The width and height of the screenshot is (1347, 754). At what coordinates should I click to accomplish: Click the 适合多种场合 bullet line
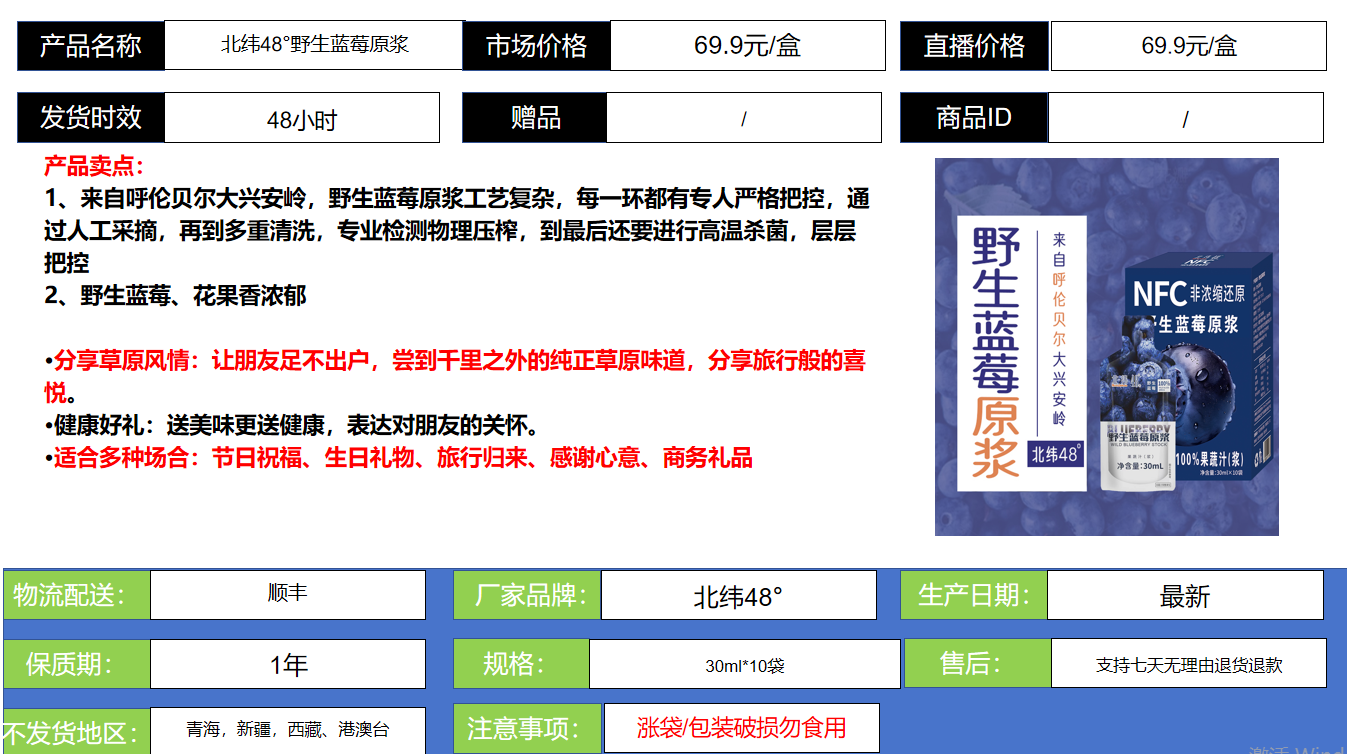click(402, 458)
